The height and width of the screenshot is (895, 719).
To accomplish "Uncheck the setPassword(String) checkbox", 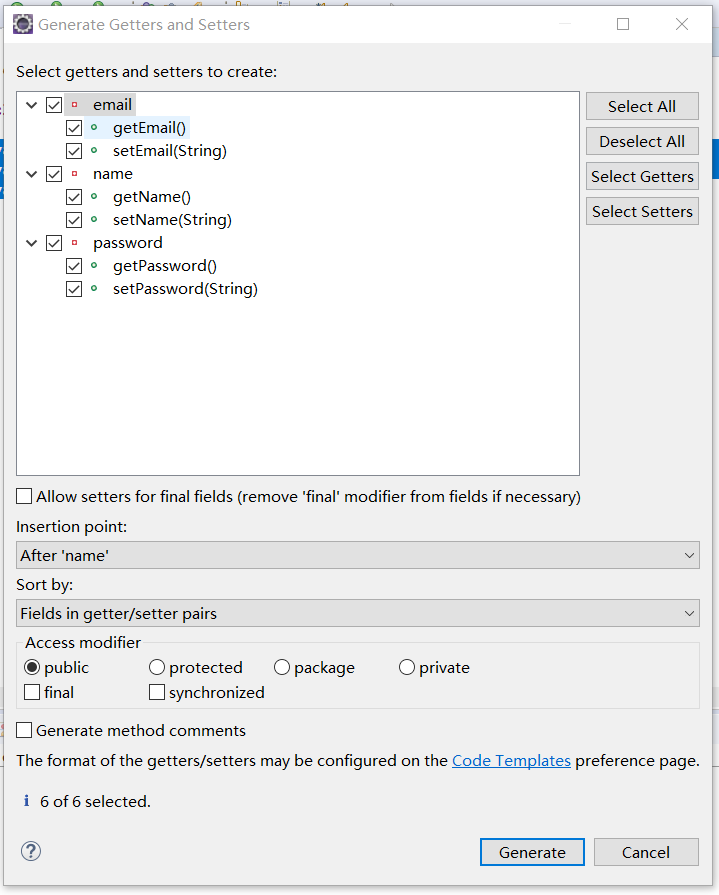I will [74, 288].
